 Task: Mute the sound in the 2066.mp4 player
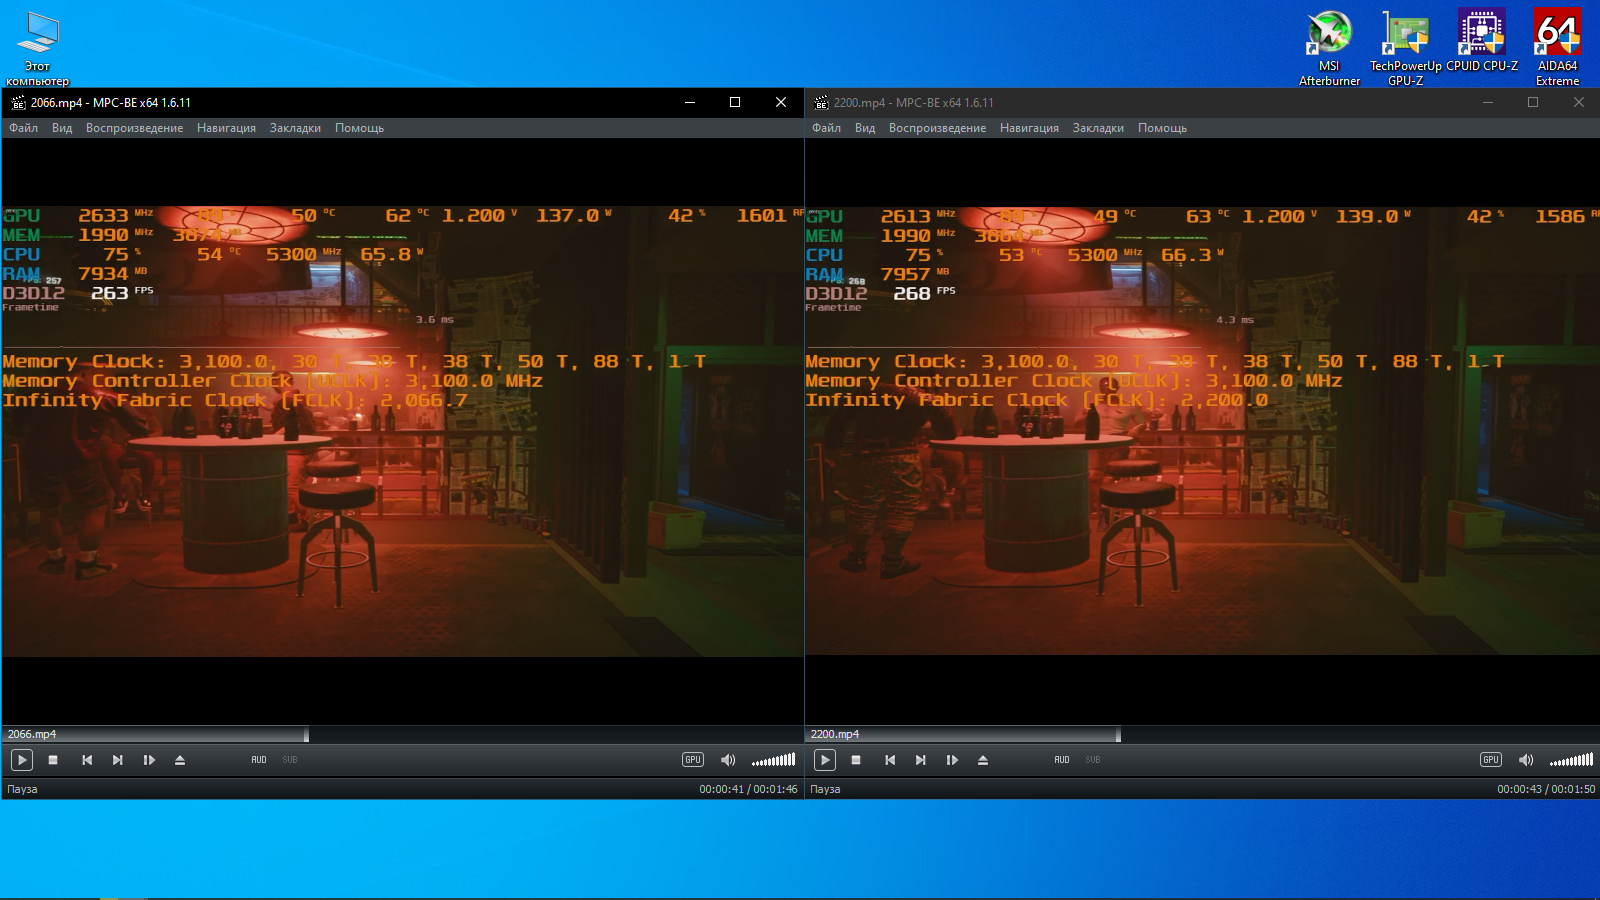[x=728, y=760]
